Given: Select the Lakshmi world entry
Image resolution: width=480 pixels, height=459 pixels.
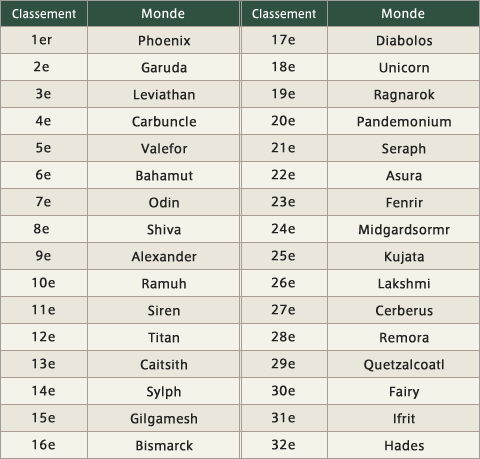Looking at the screenshot, I should pyautogui.click(x=404, y=283).
